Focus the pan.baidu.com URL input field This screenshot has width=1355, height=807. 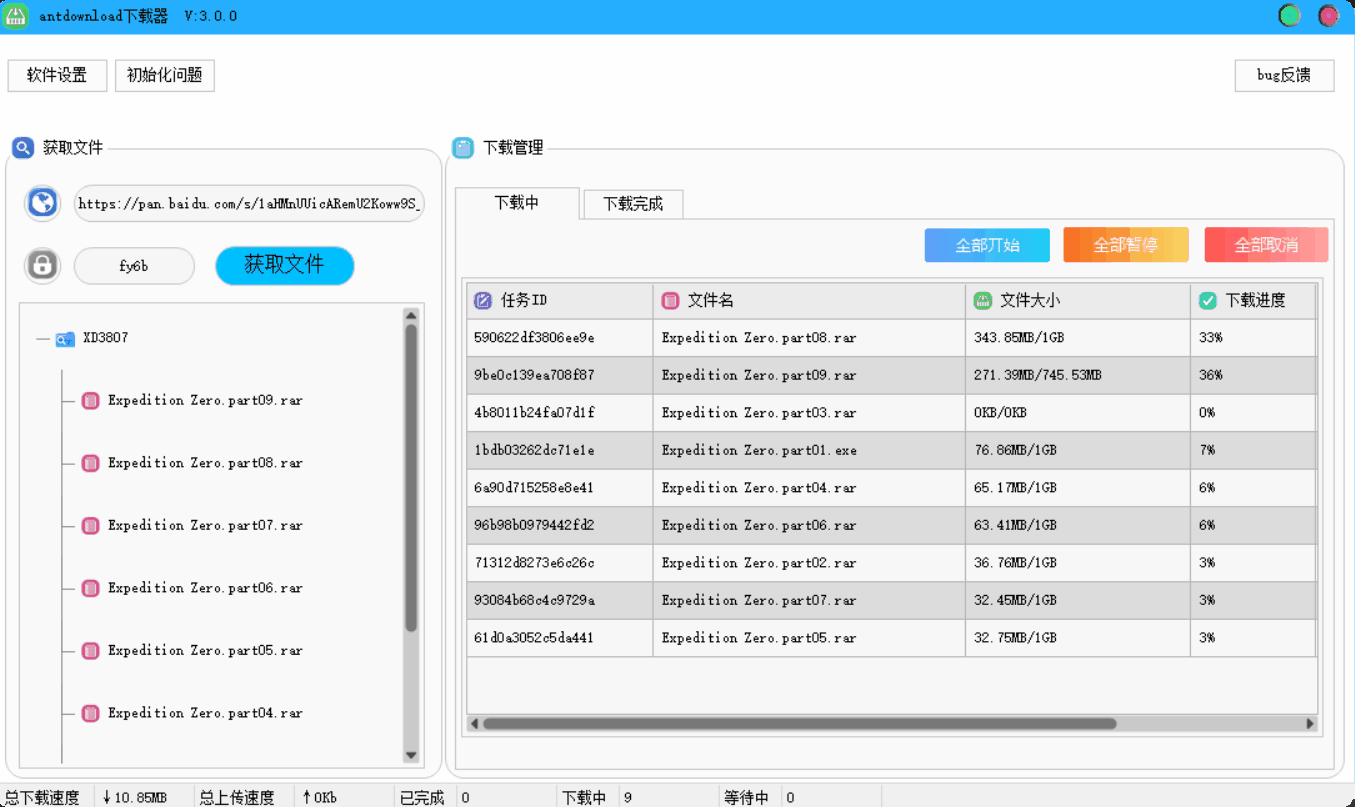click(249, 203)
